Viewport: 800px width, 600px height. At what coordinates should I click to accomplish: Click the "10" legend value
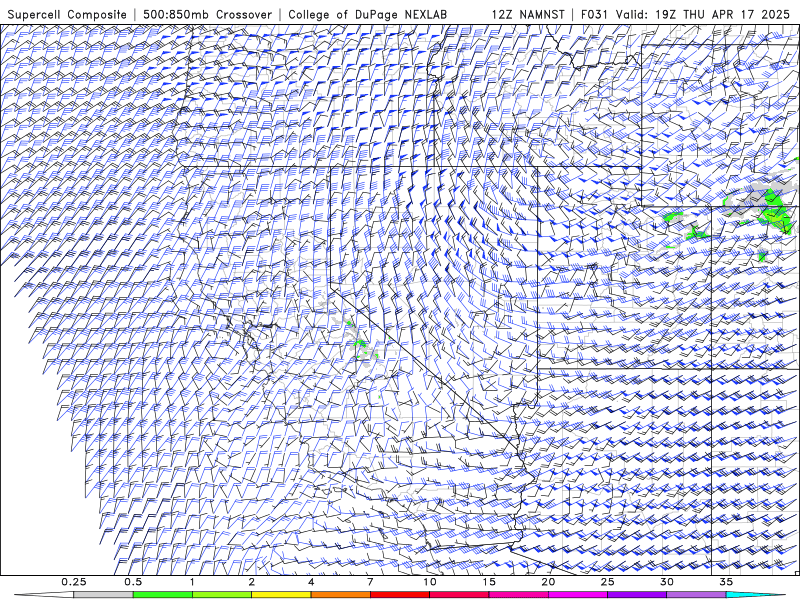pos(430,582)
